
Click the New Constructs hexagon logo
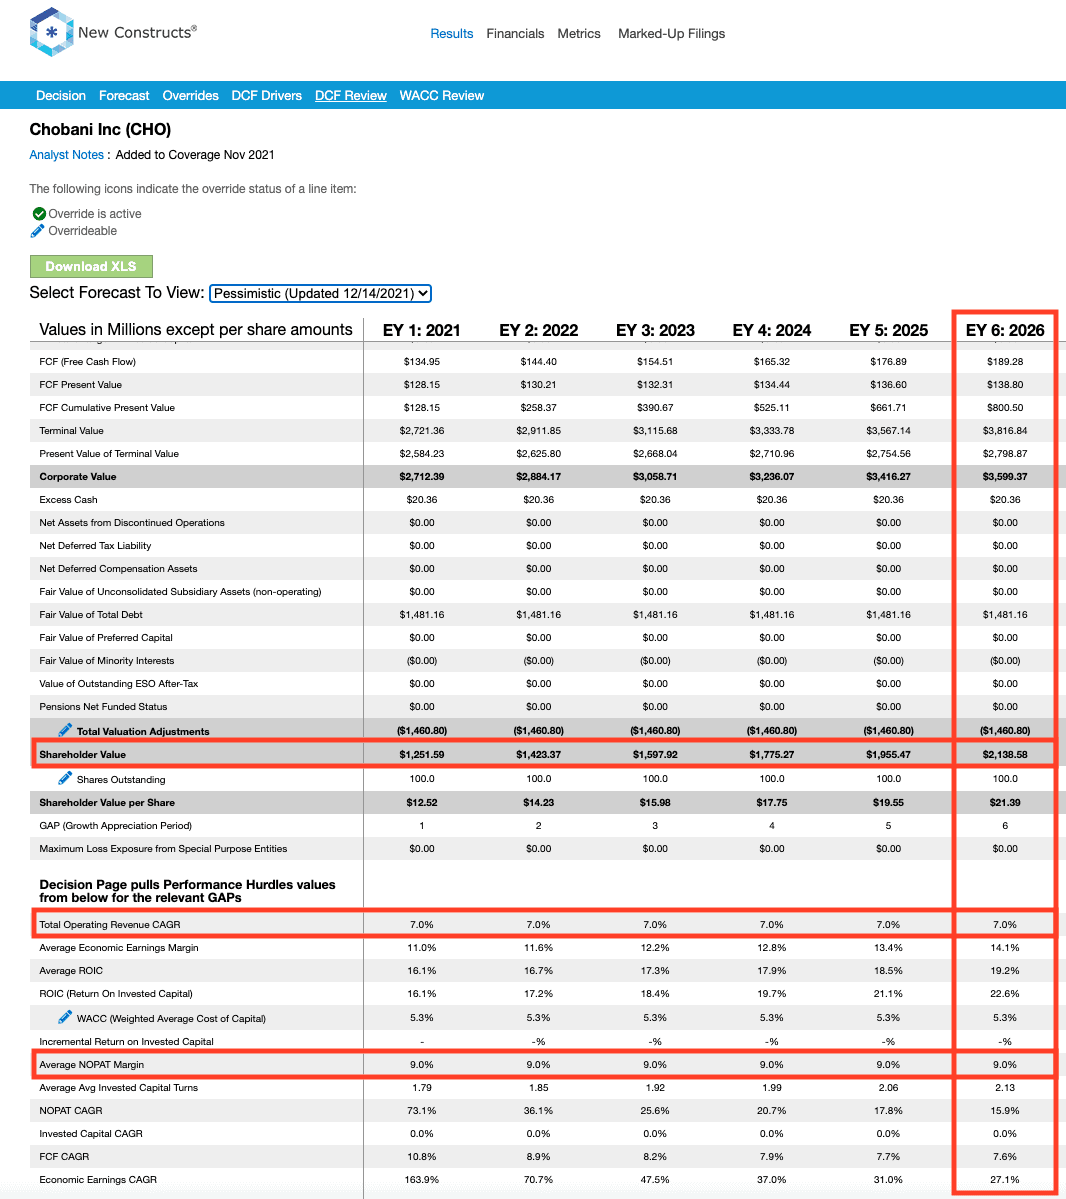(51, 32)
